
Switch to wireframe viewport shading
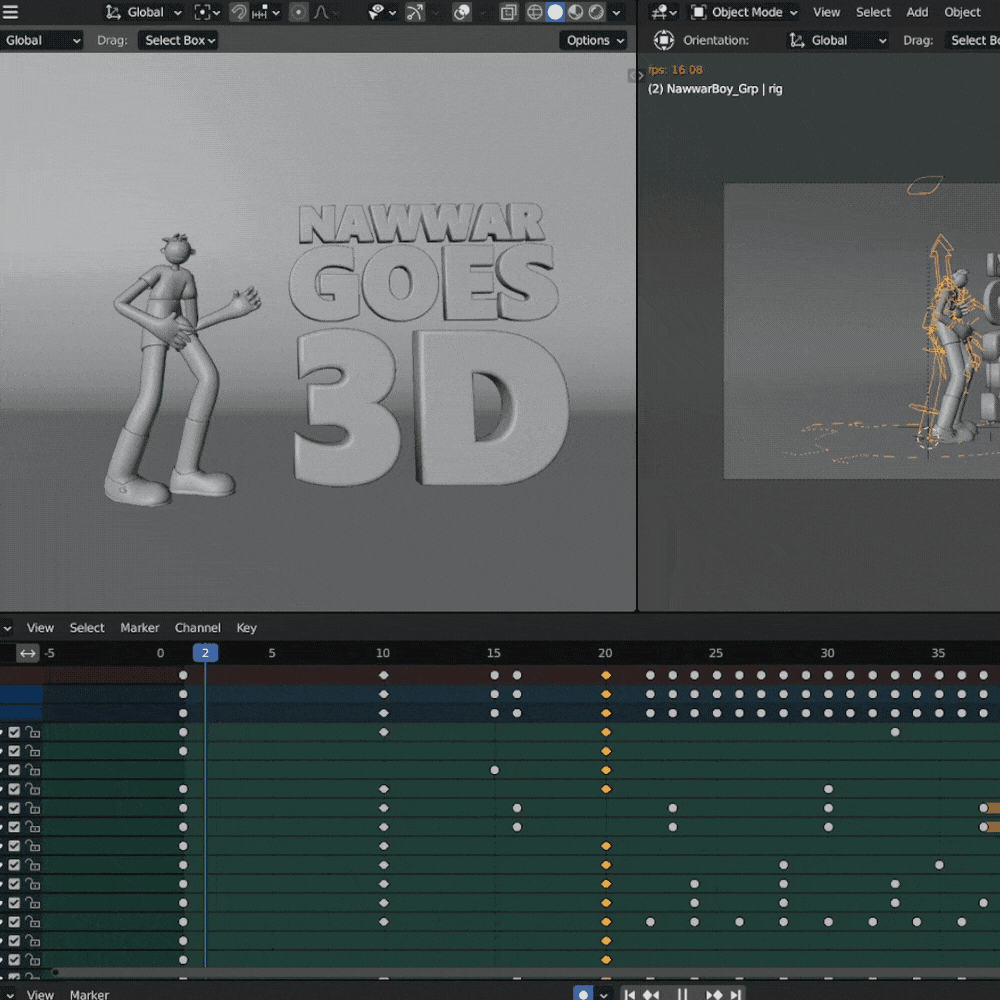(x=535, y=12)
